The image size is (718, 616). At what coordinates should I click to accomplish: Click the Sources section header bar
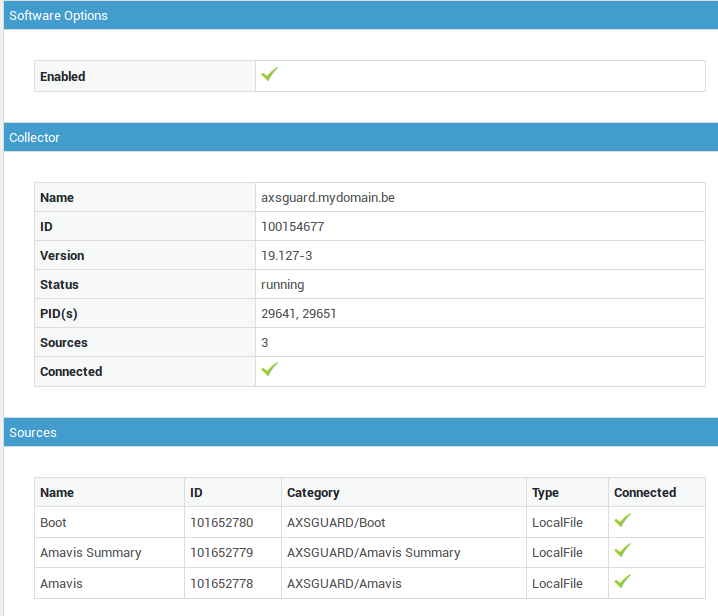(x=361, y=432)
